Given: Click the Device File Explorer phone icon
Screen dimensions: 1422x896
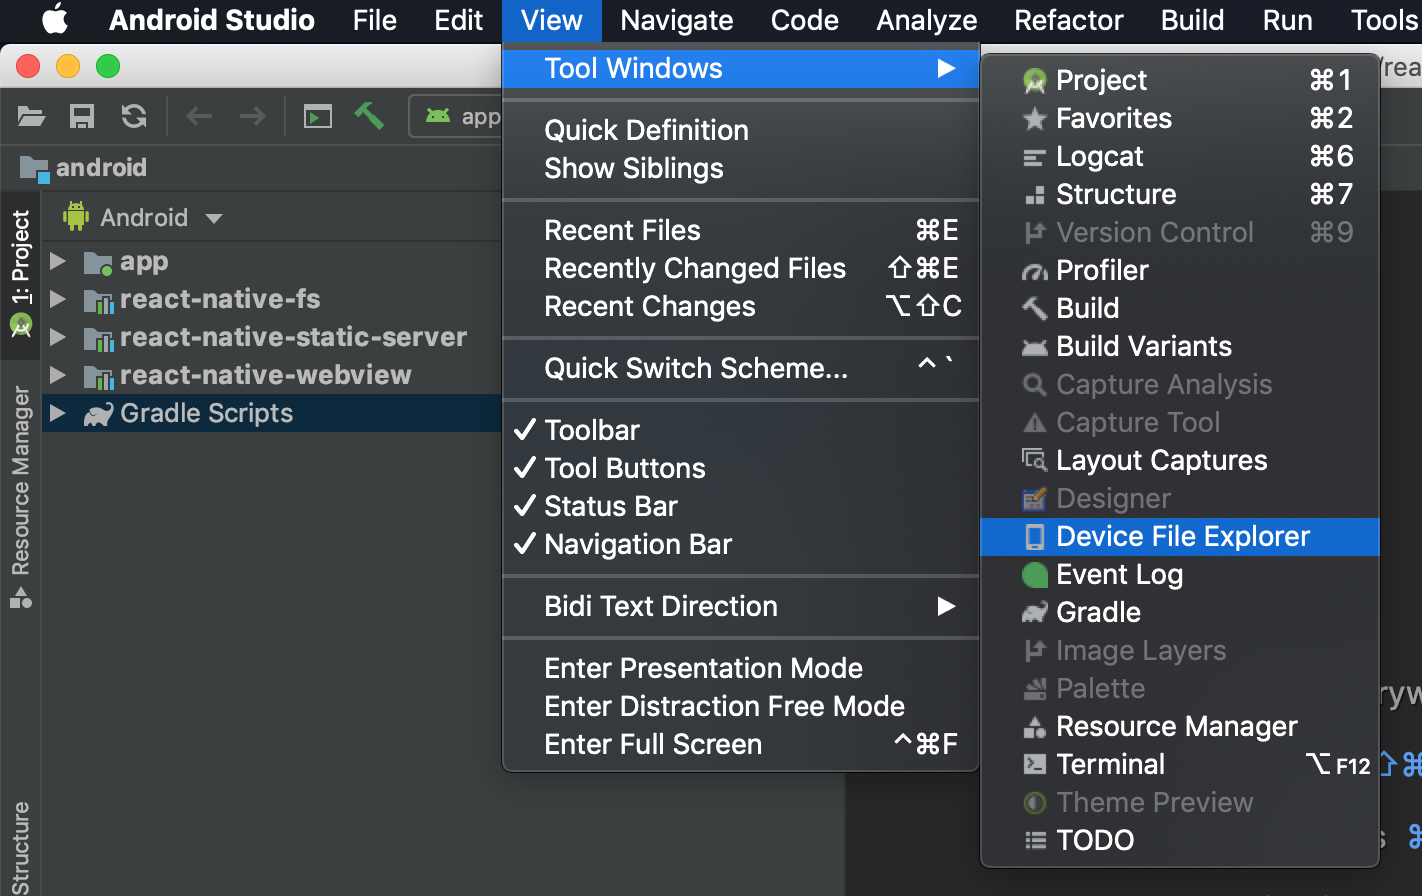Looking at the screenshot, I should [1034, 537].
